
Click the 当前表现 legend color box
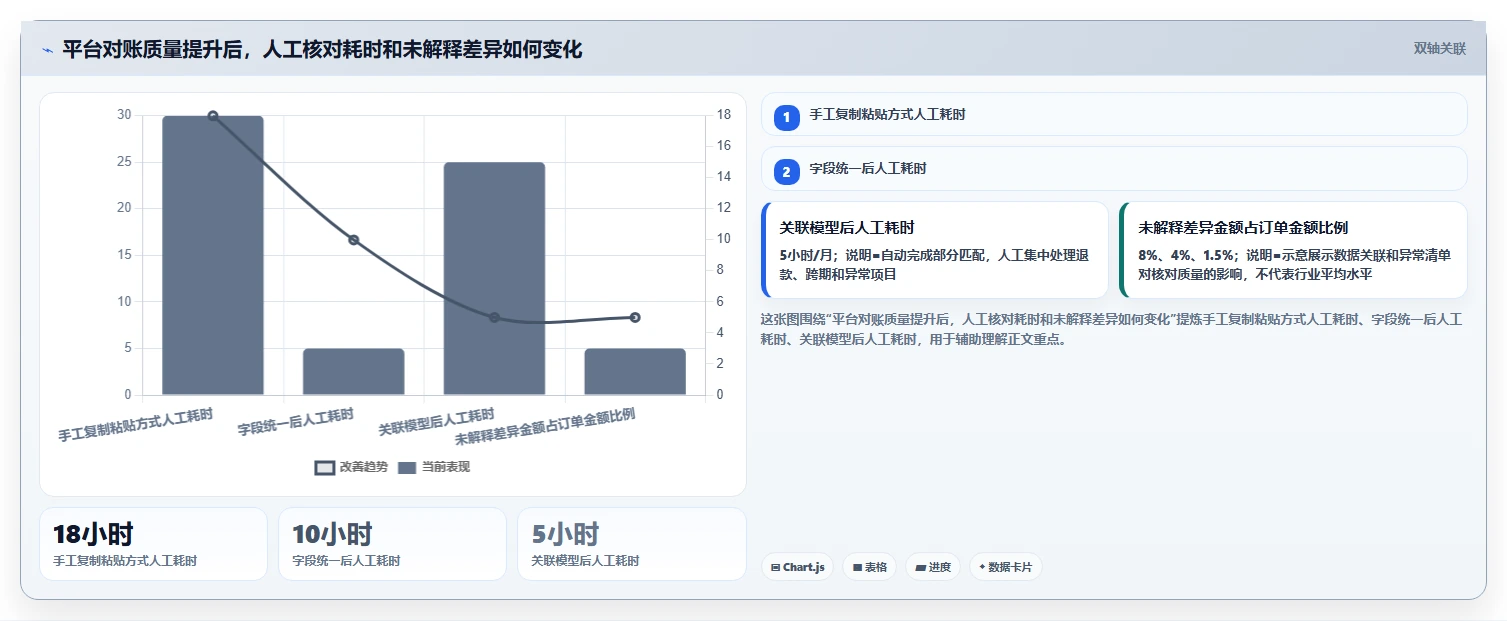coord(407,467)
